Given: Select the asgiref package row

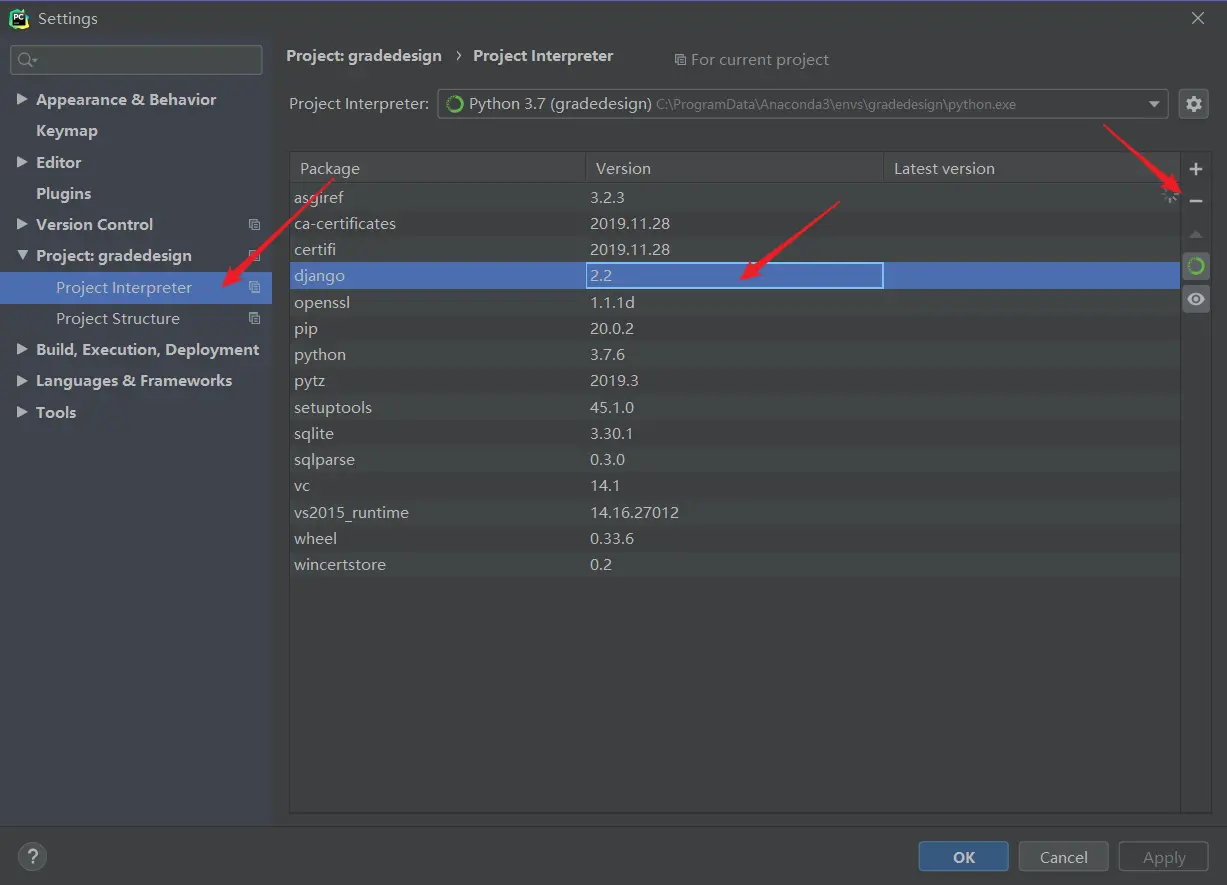Looking at the screenshot, I should click(735, 197).
